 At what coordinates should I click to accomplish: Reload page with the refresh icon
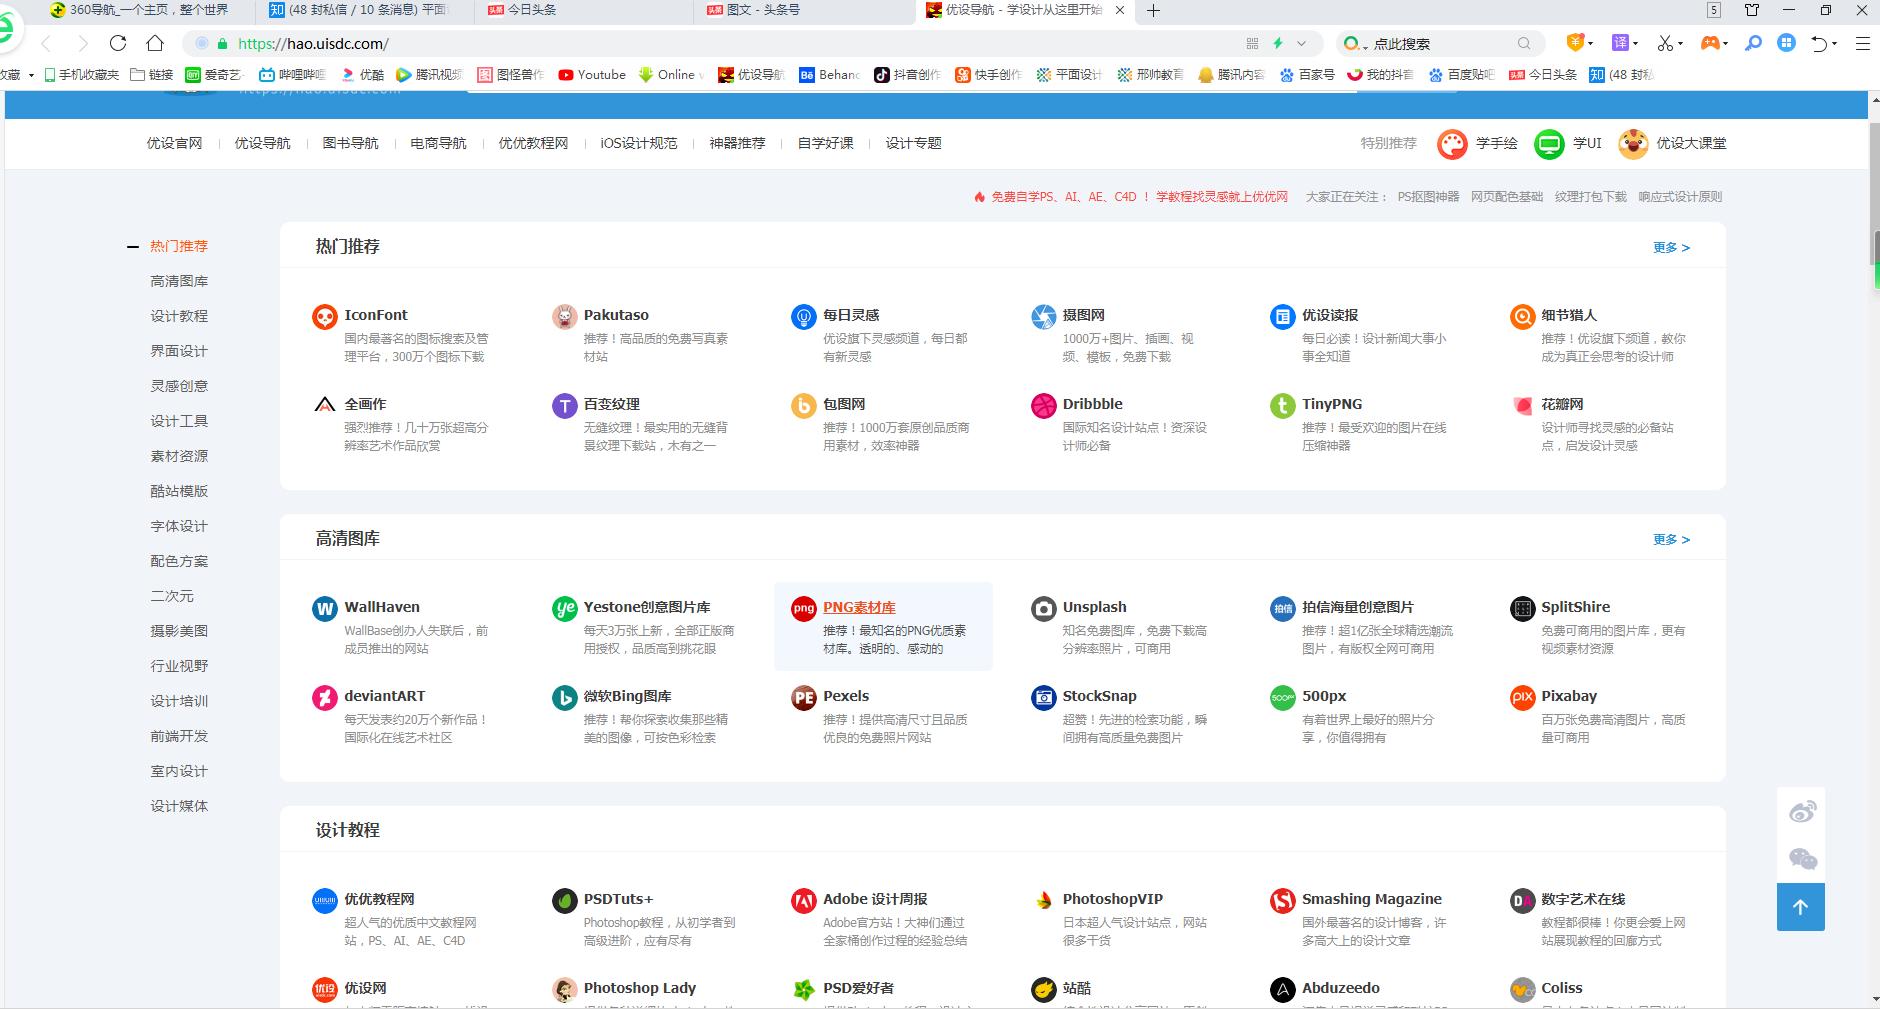[x=118, y=43]
